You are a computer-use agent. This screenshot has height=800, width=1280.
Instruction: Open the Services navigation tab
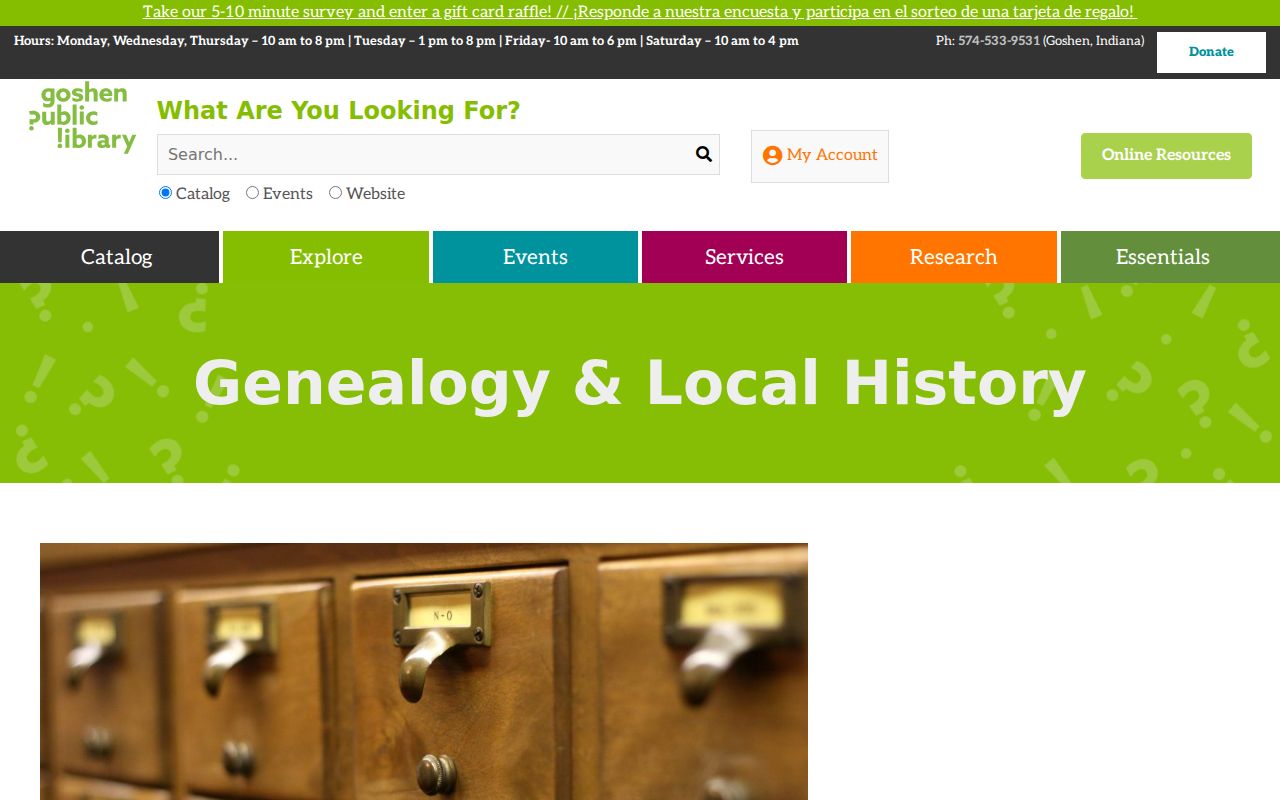coord(744,257)
